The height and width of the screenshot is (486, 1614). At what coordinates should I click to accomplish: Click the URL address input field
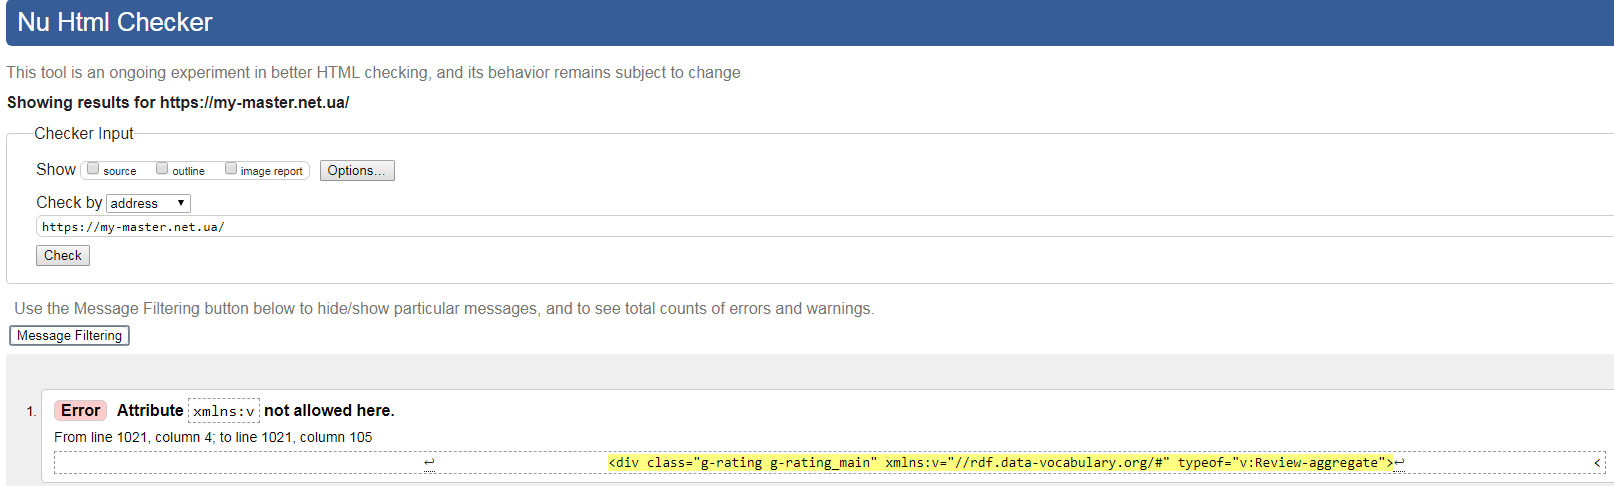[x=825, y=227]
